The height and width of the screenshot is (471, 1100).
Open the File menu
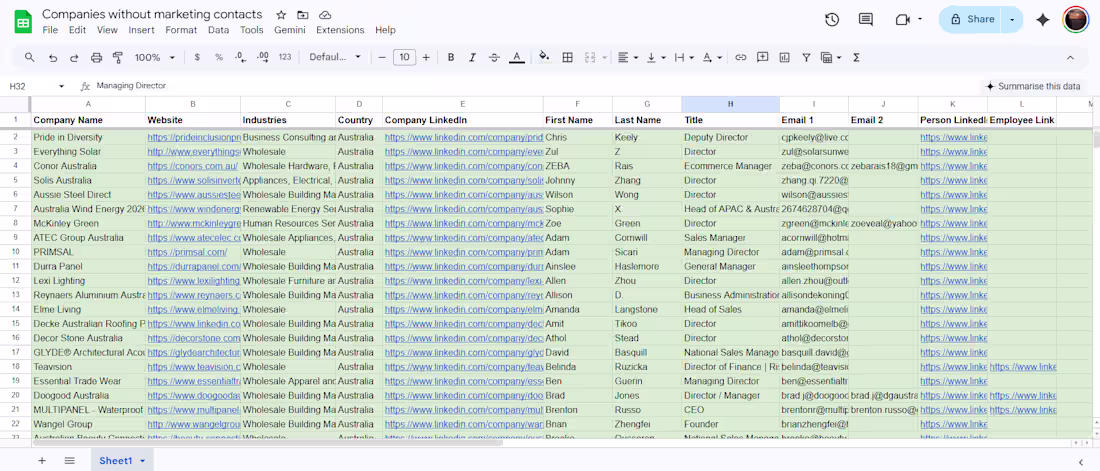tap(50, 30)
